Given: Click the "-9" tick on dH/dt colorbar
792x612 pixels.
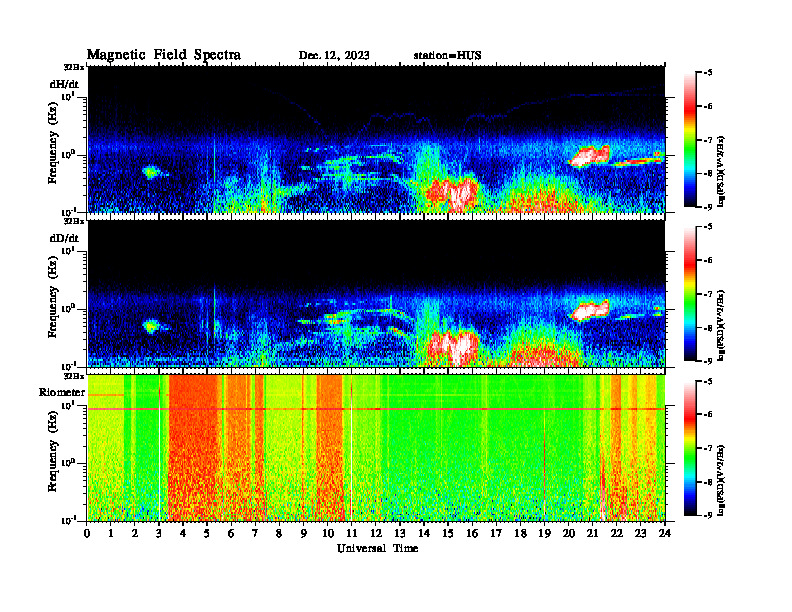Looking at the screenshot, I should tap(708, 207).
